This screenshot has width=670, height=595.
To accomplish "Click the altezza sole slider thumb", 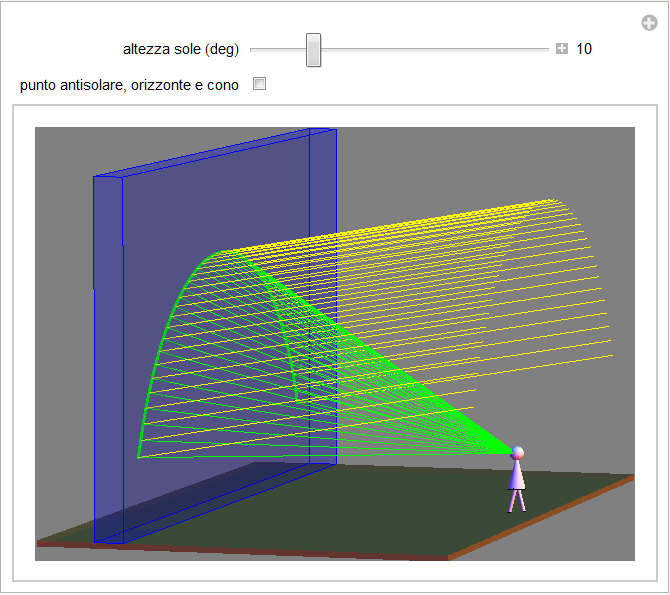I will (313, 50).
